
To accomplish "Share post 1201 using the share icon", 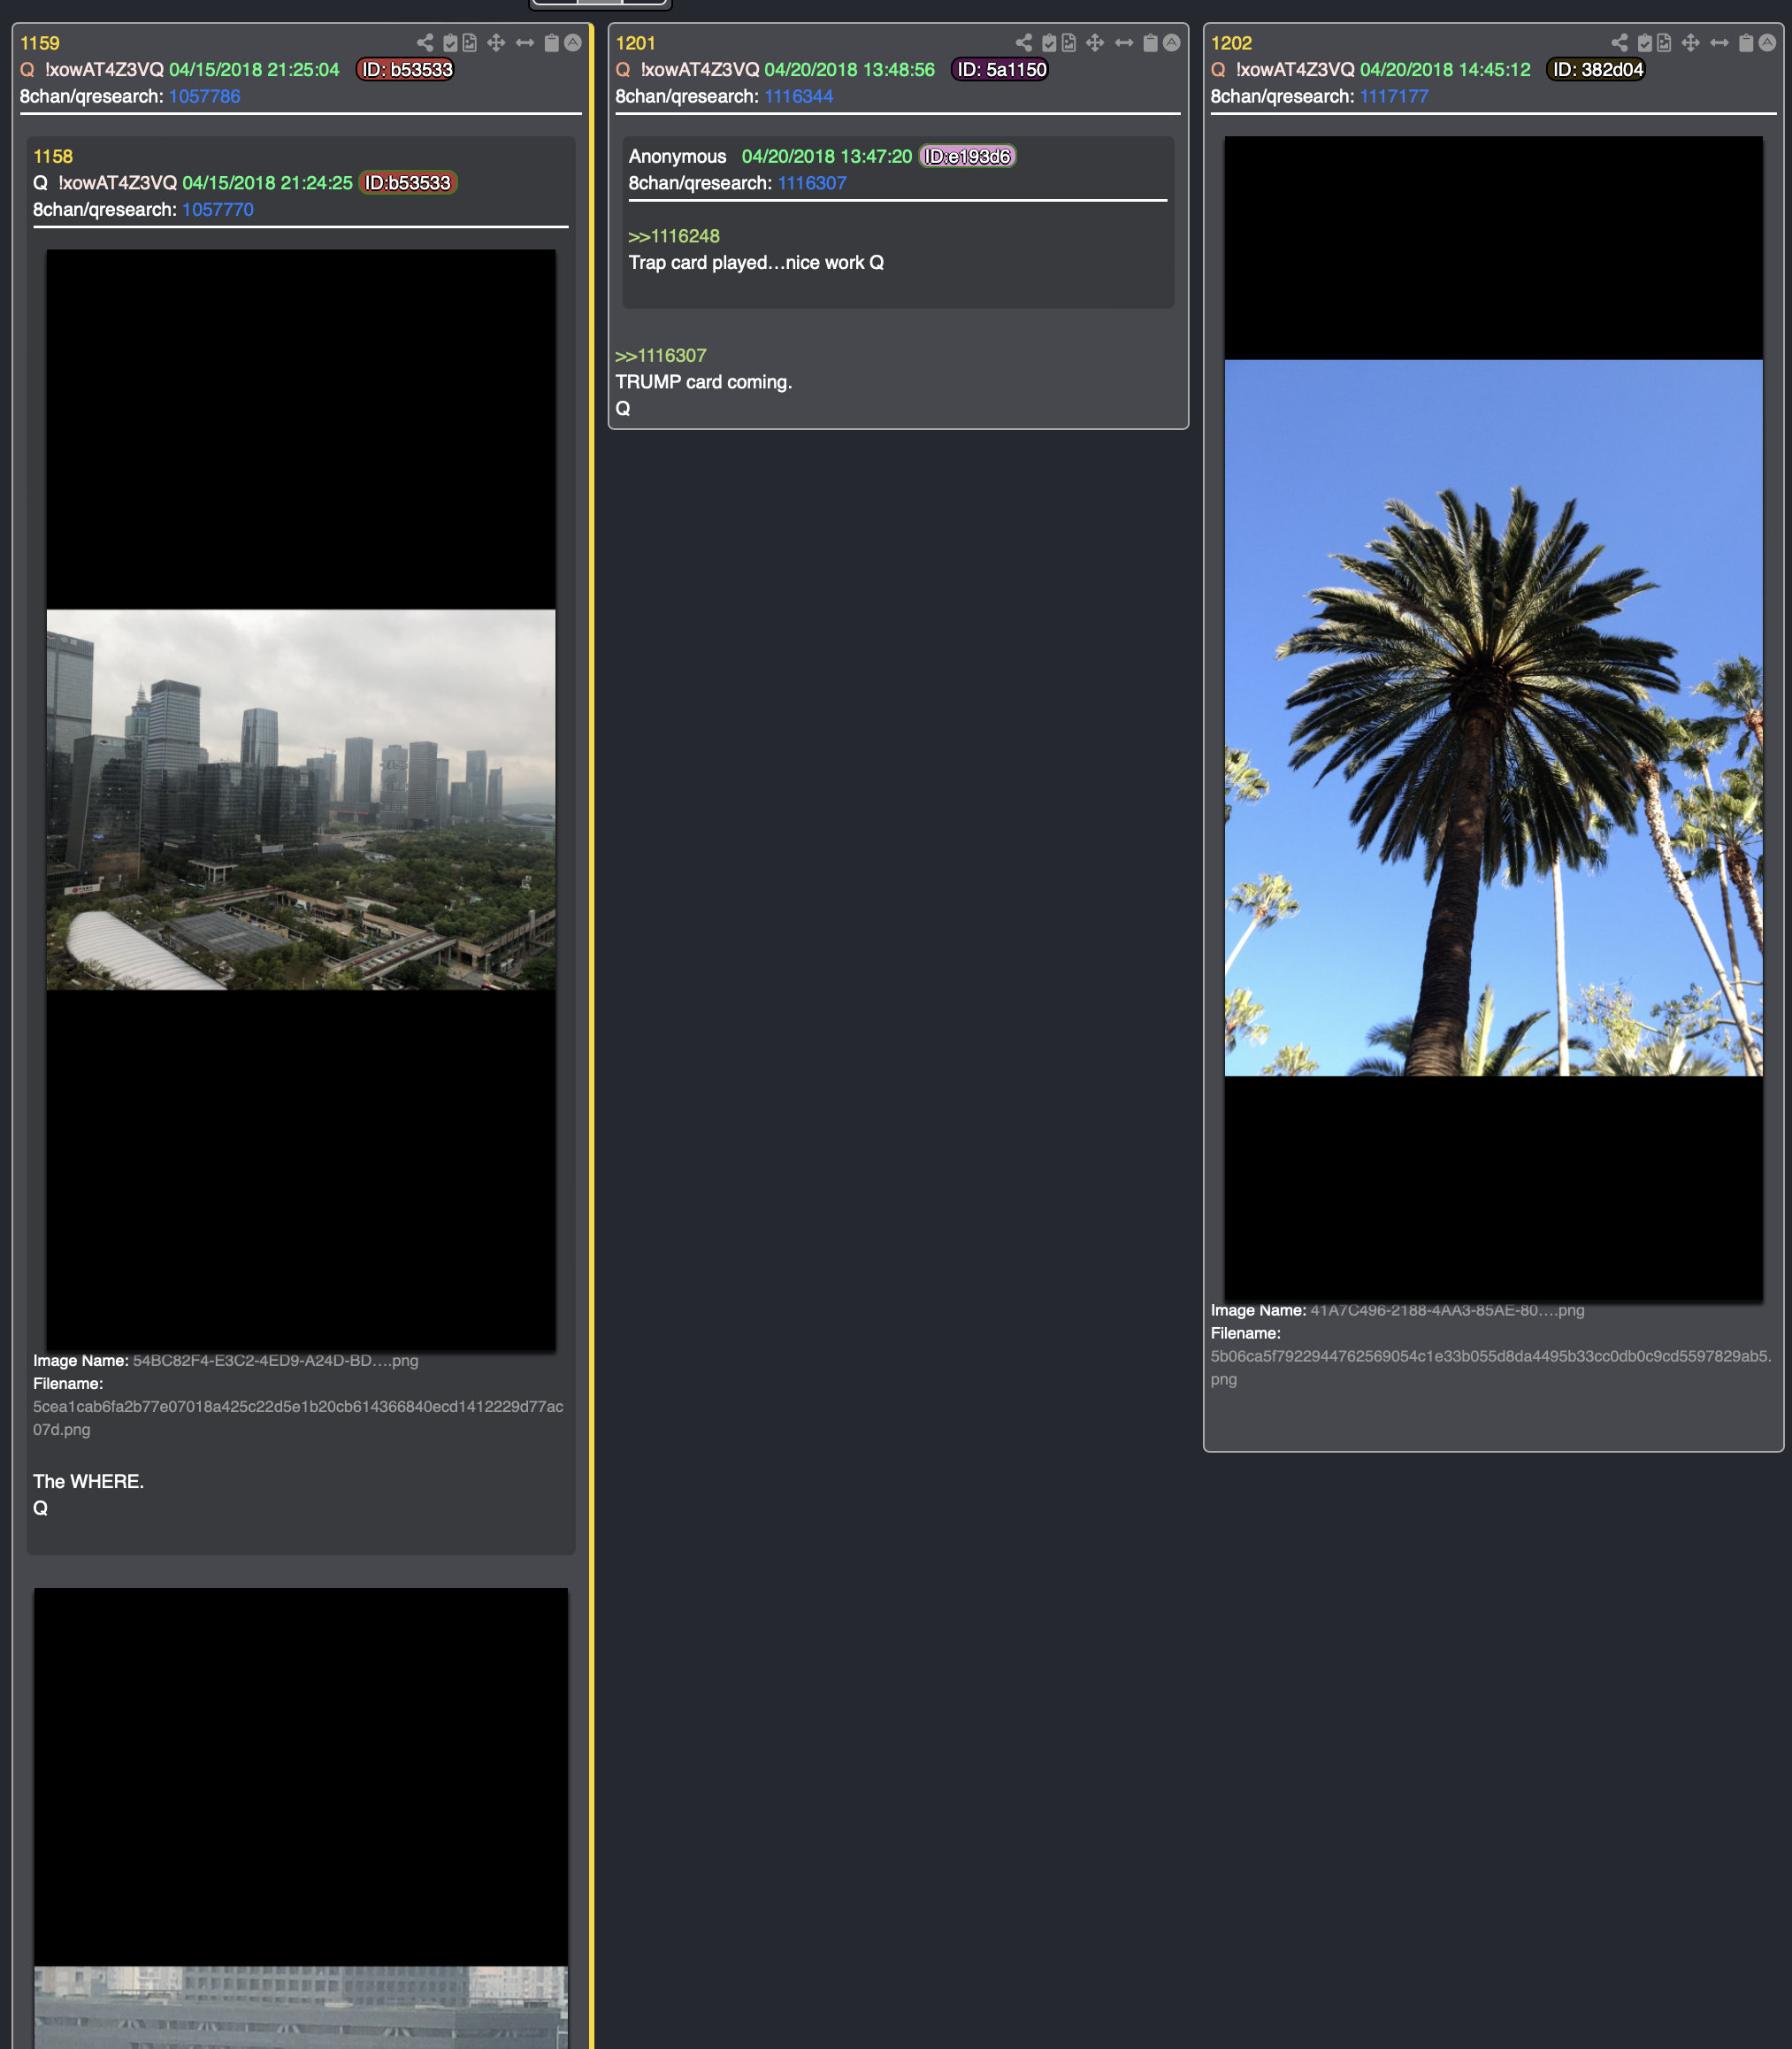I will click(x=1024, y=43).
